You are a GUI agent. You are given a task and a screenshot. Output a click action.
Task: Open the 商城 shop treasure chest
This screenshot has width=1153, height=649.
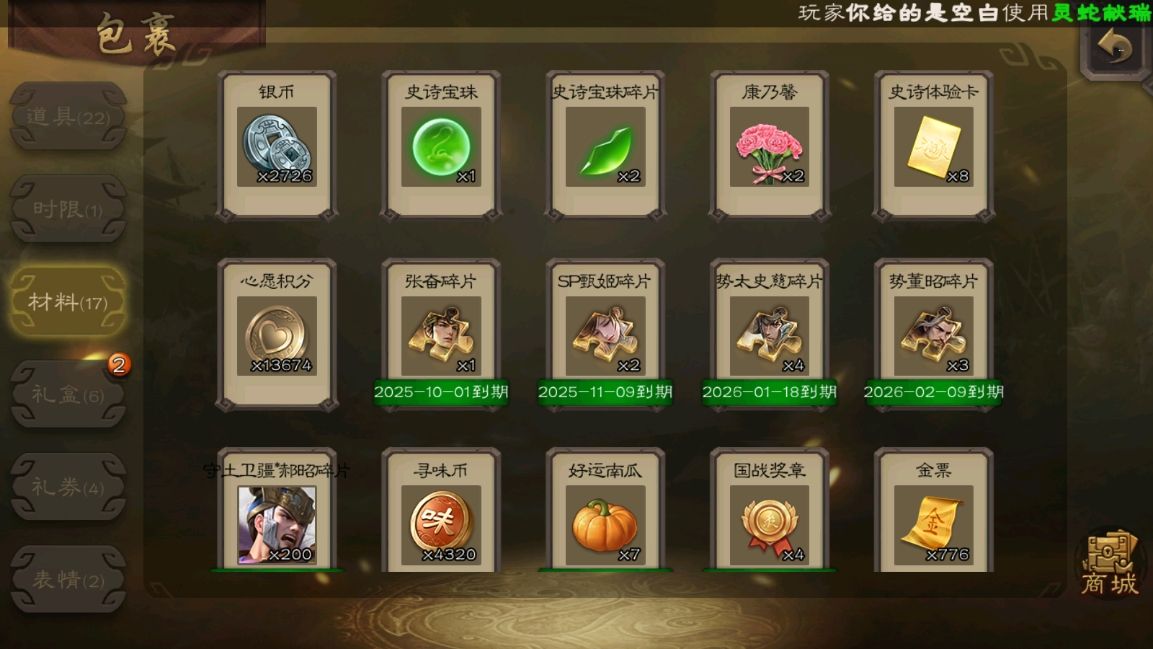(1109, 564)
